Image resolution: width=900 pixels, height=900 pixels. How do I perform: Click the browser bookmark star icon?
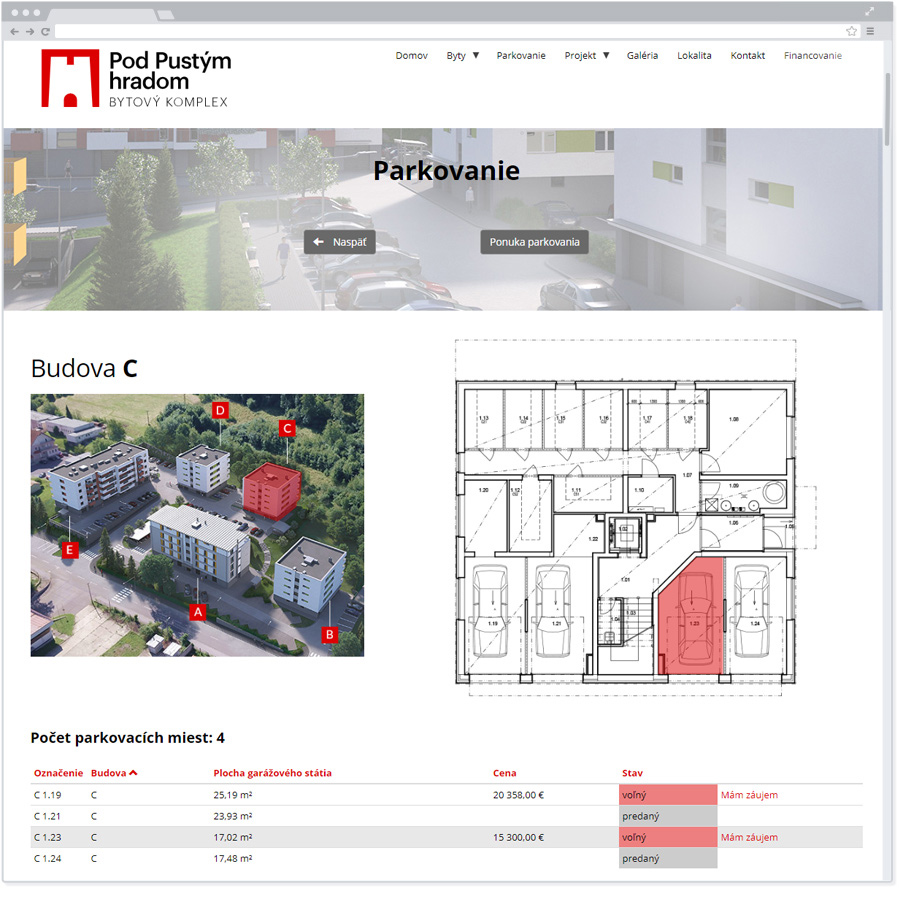point(852,31)
